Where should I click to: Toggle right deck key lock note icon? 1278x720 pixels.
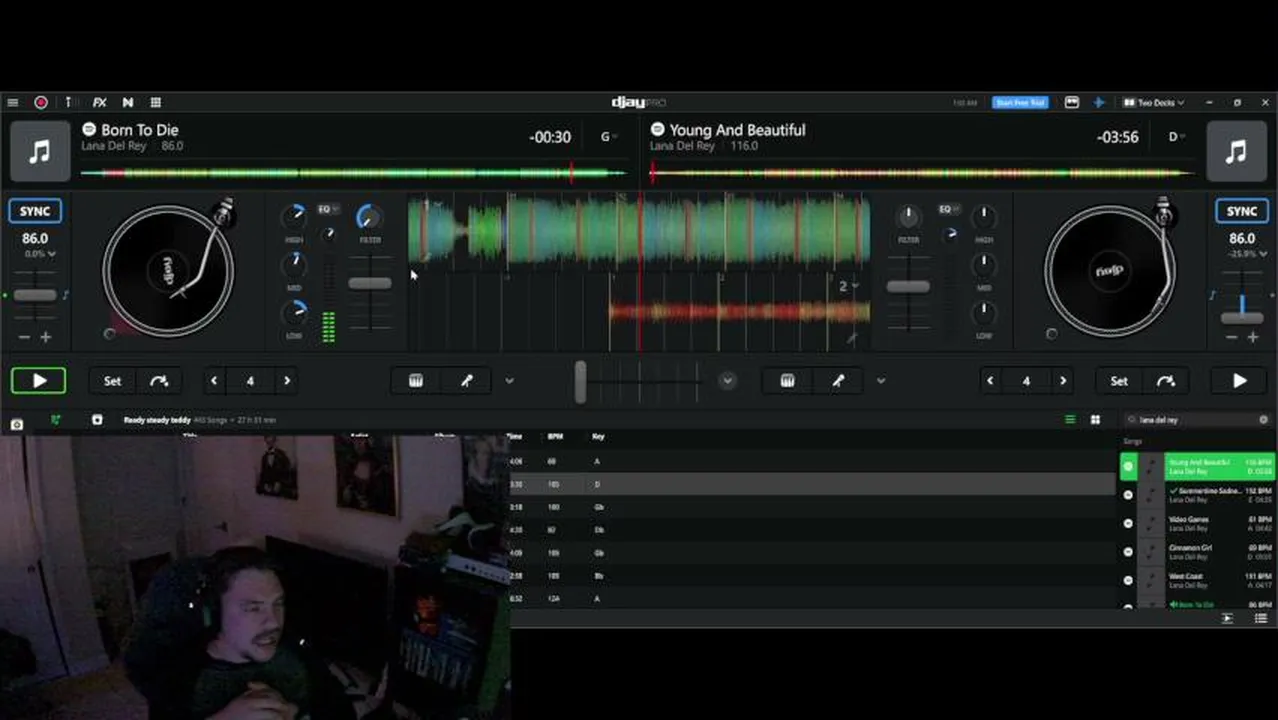pos(1212,295)
